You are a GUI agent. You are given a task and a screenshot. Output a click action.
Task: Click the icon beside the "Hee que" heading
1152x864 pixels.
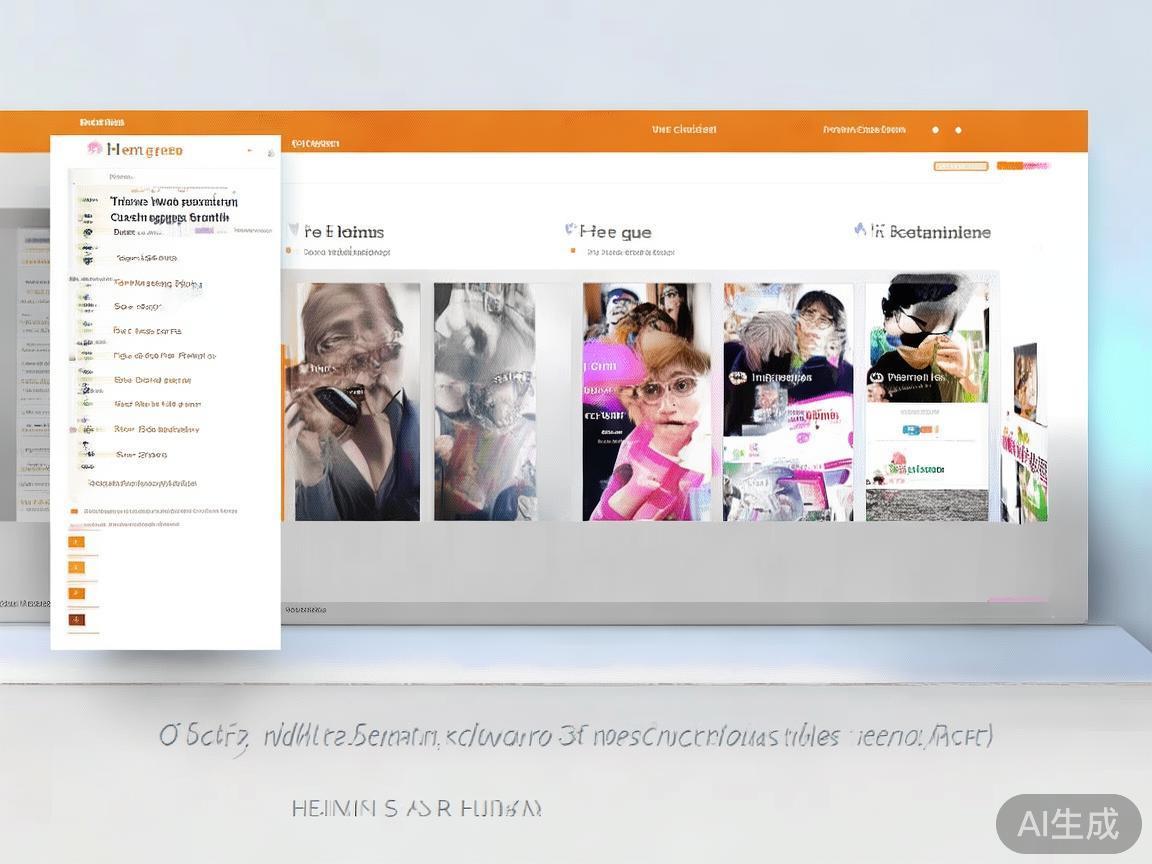click(x=570, y=229)
